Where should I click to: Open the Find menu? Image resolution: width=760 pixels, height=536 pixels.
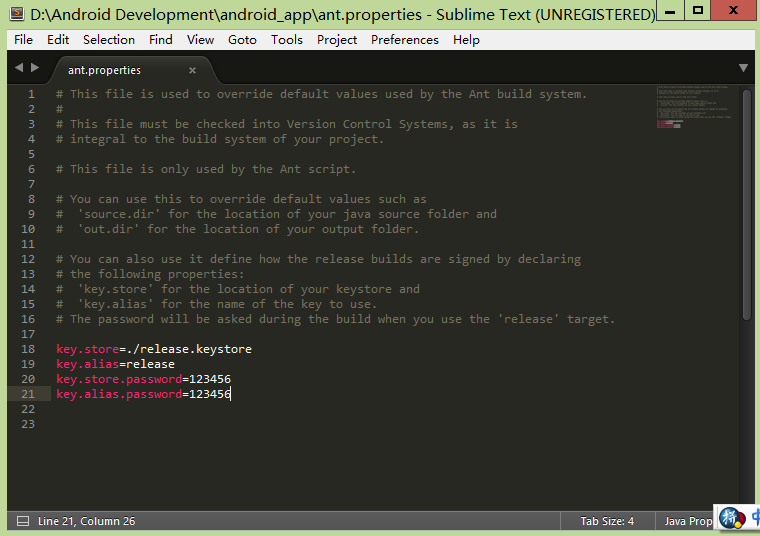pos(160,40)
